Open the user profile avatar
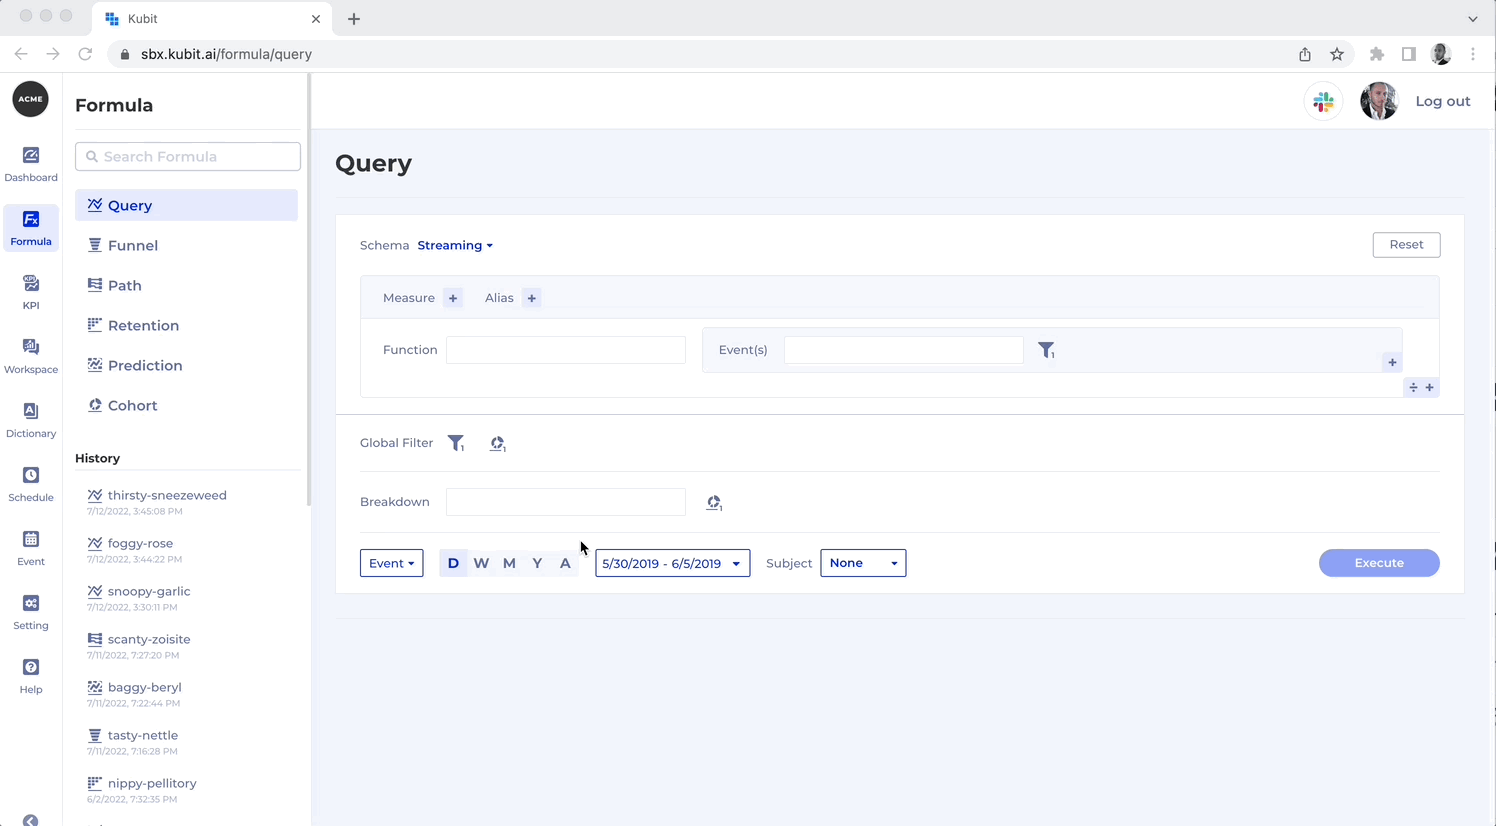 click(x=1379, y=101)
